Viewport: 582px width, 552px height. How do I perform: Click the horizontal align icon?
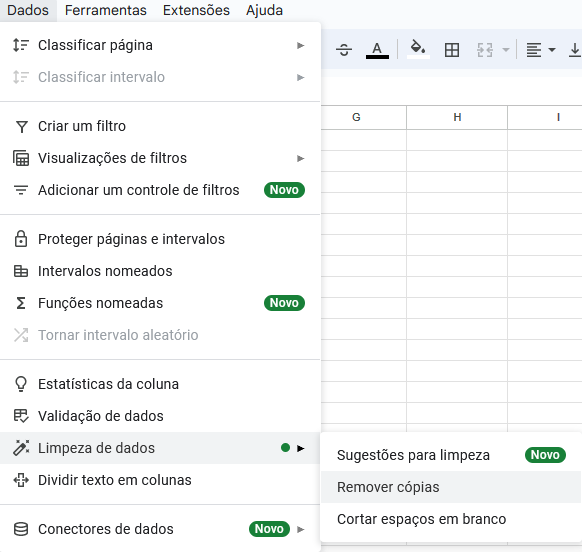534,50
